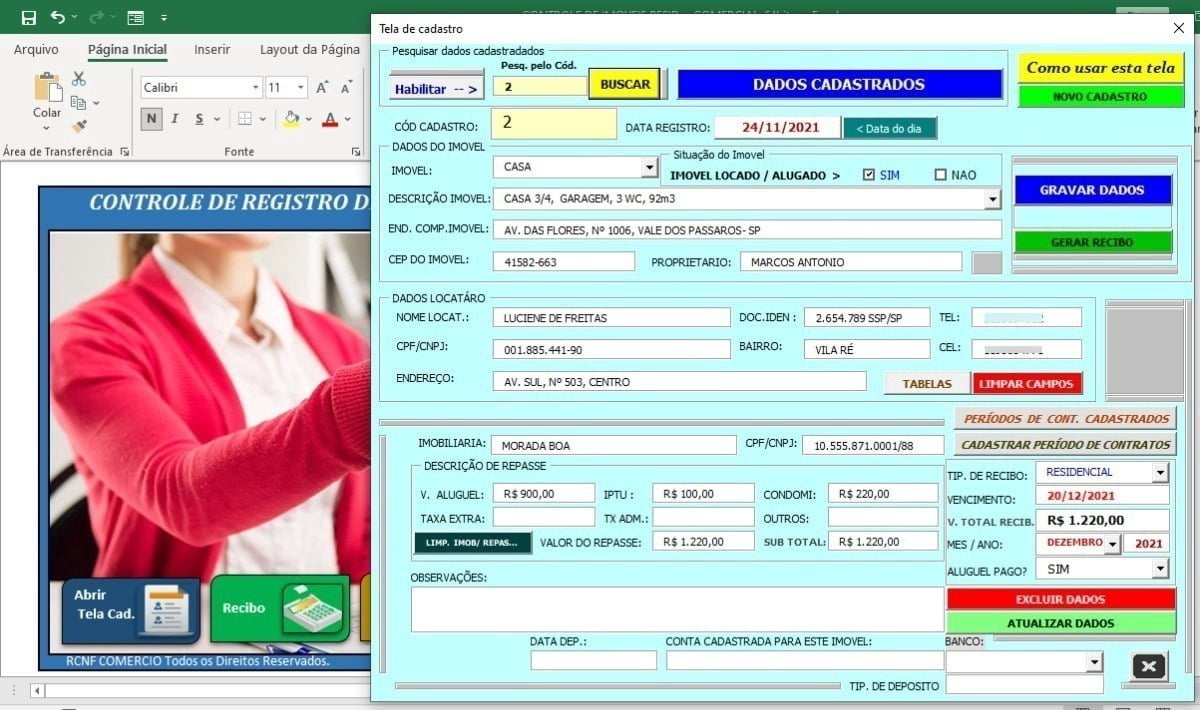Image resolution: width=1200 pixels, height=710 pixels.
Task: Expand the font color options arrow
Action: [346, 120]
